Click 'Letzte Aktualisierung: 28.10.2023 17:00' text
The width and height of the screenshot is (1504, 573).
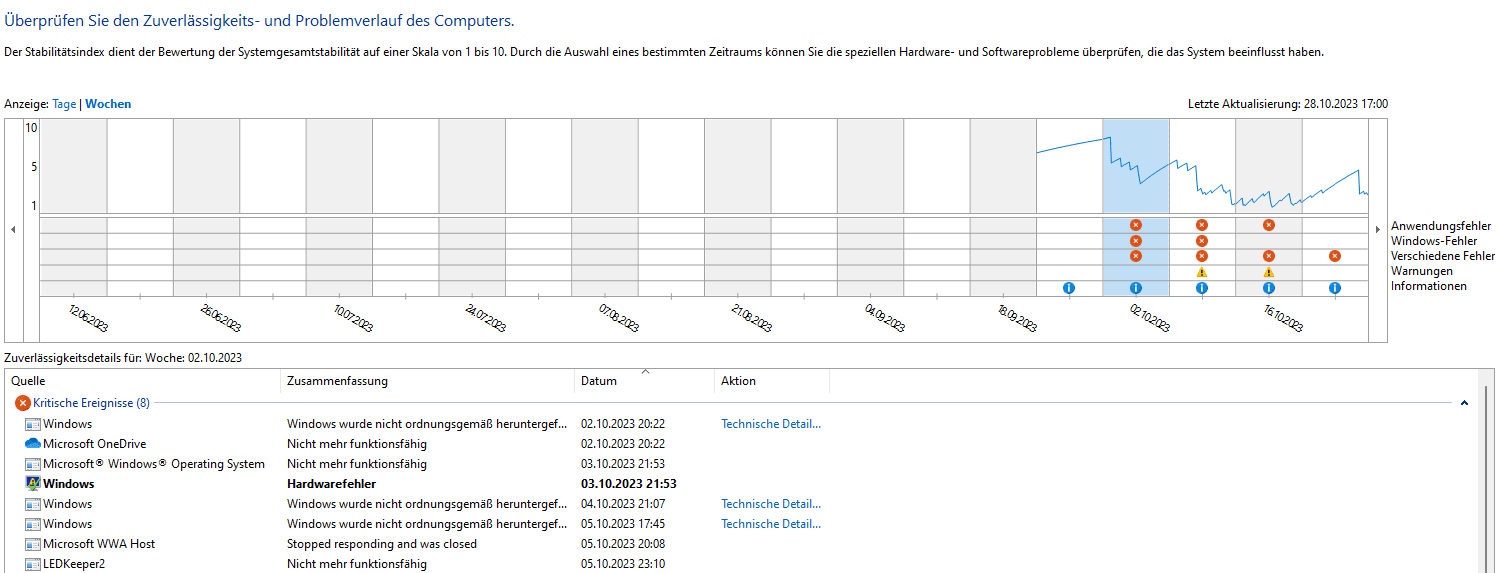[1288, 104]
